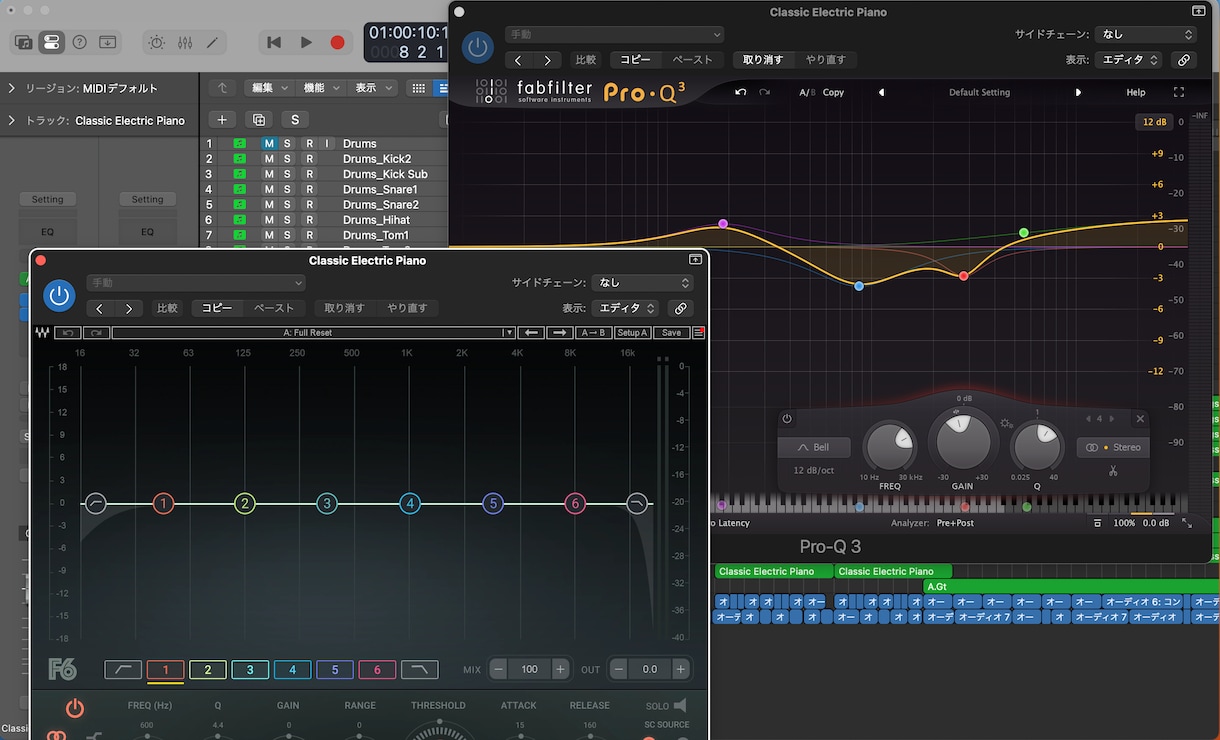Open the Bell filter shape dropdown

coord(814,447)
